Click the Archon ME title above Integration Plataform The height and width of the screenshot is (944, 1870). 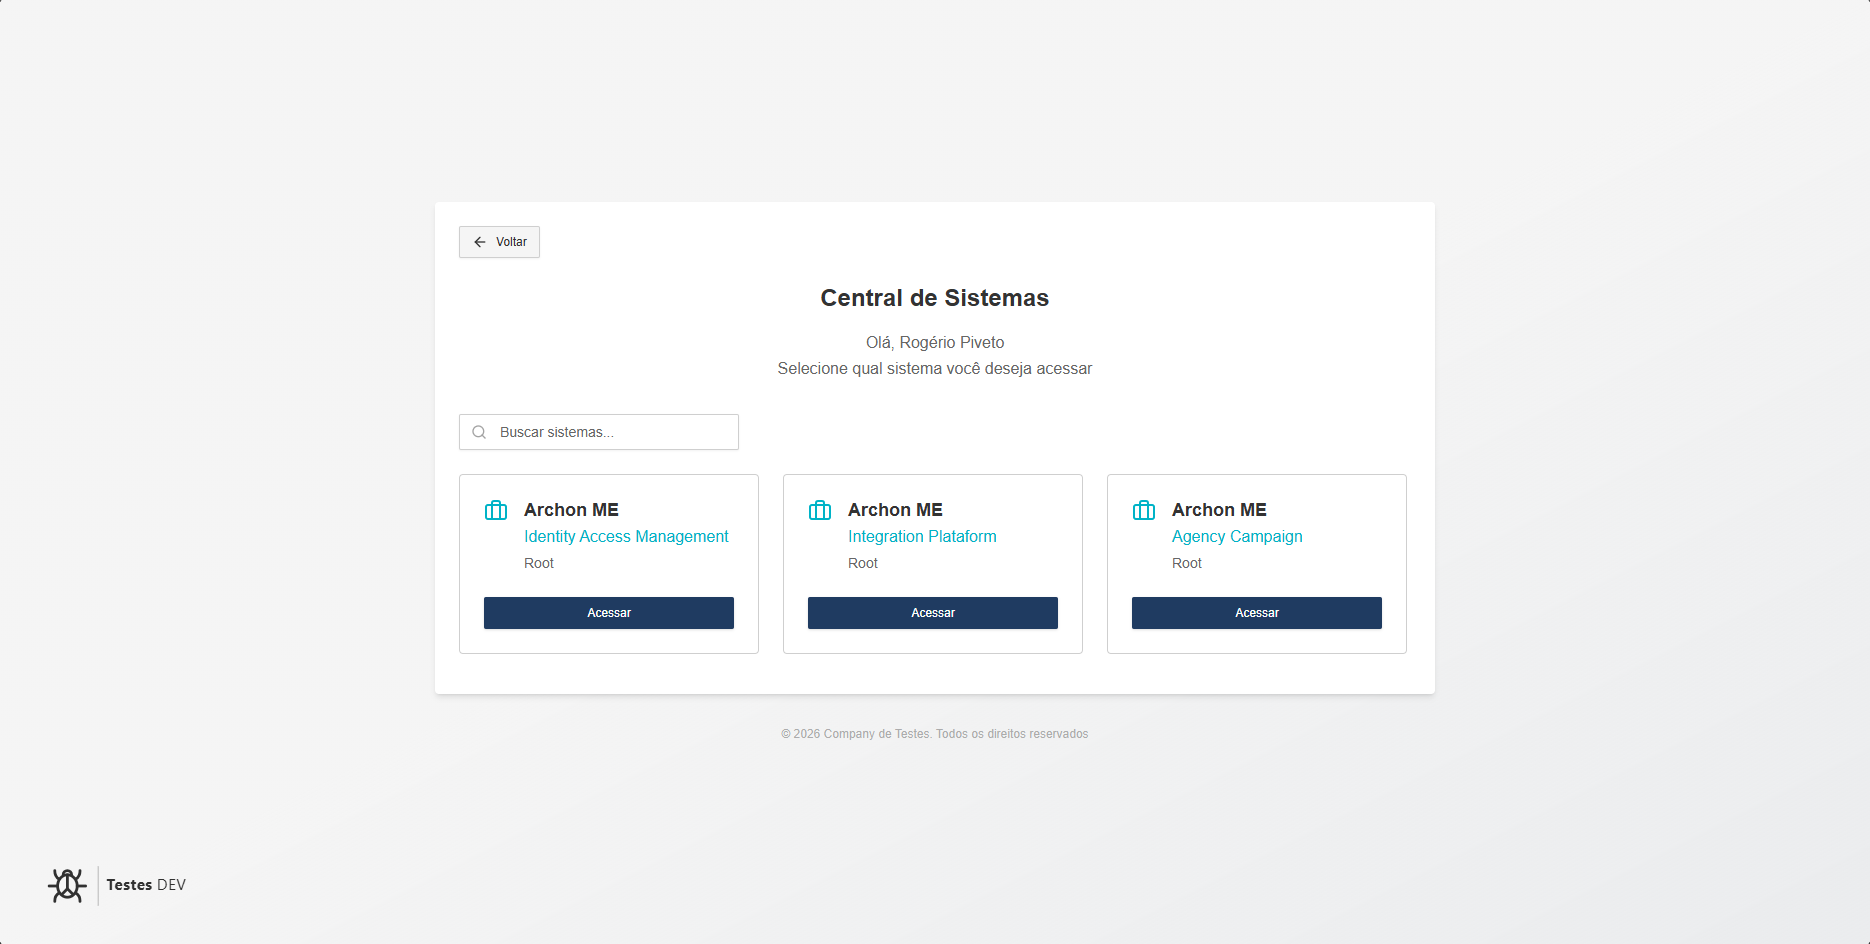(x=895, y=510)
